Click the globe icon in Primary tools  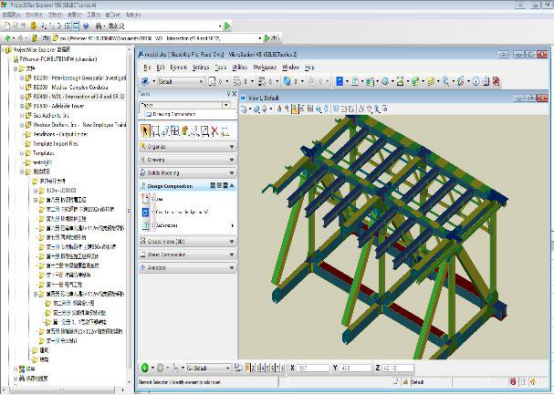pos(385,81)
